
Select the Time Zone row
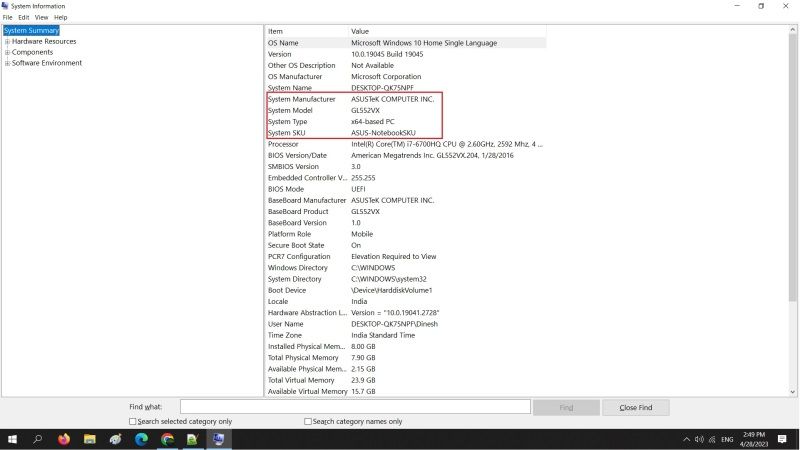pos(406,335)
